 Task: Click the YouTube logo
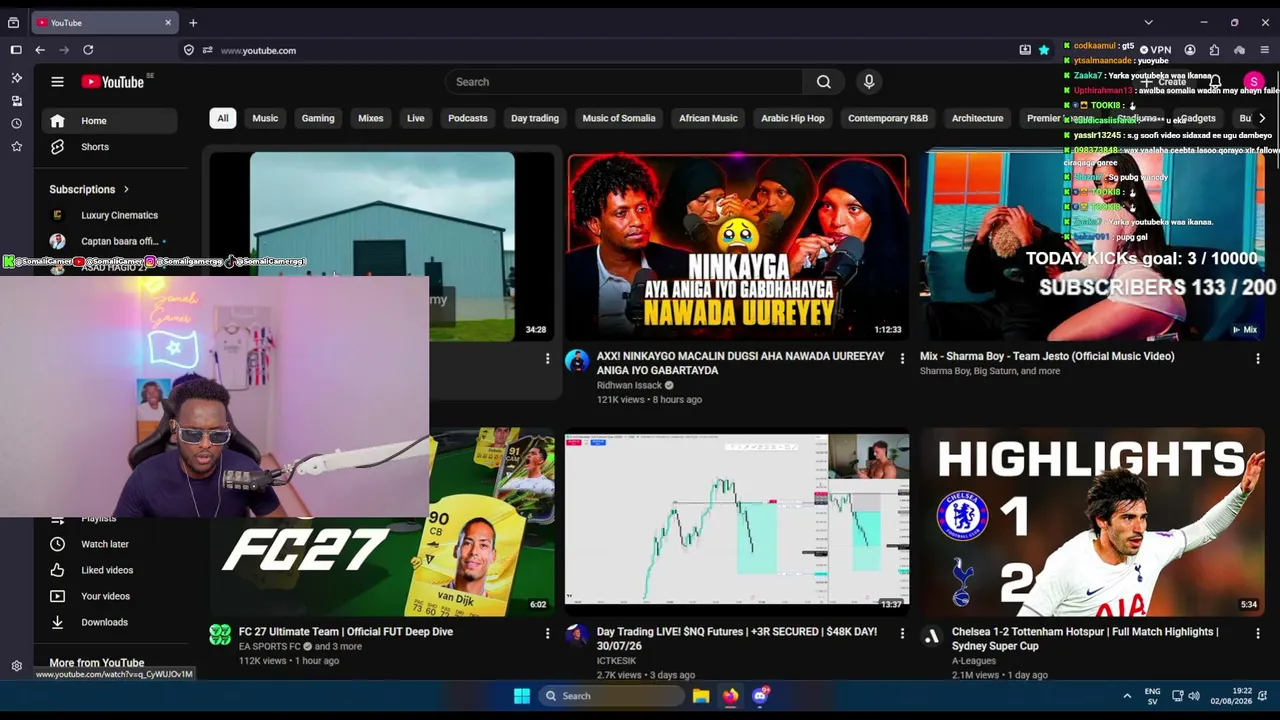pyautogui.click(x=113, y=82)
